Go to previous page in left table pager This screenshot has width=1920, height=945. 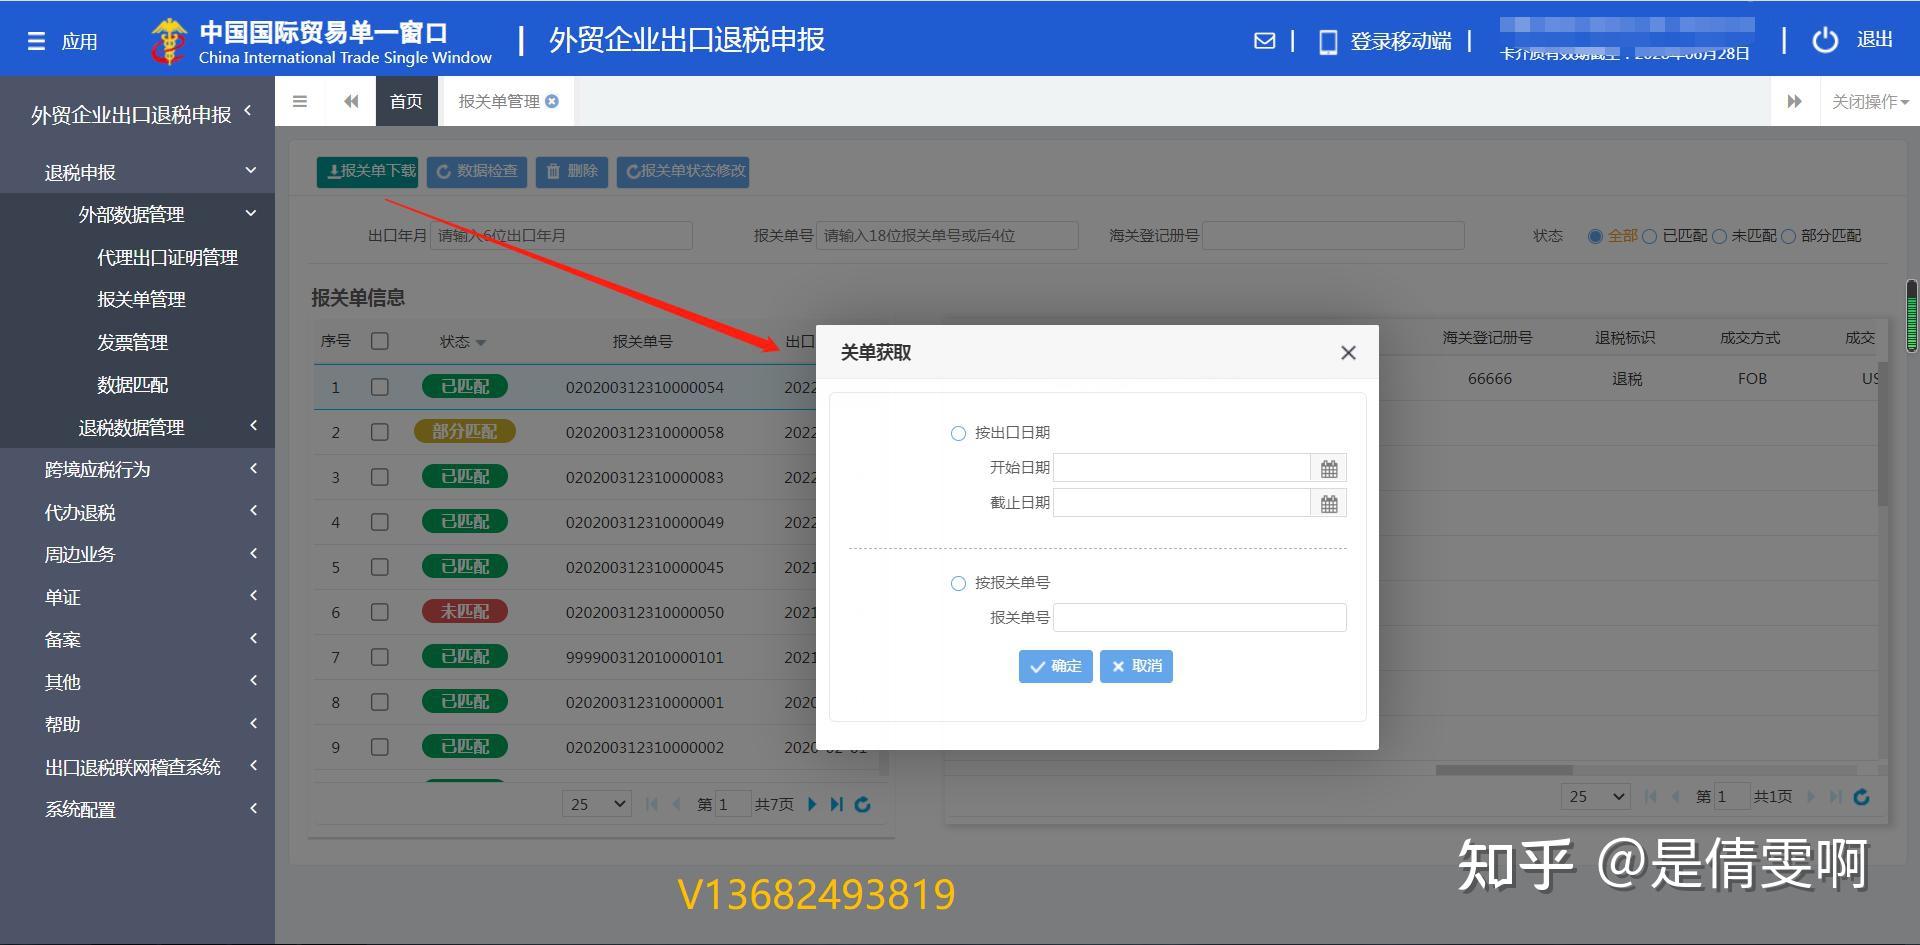[677, 804]
